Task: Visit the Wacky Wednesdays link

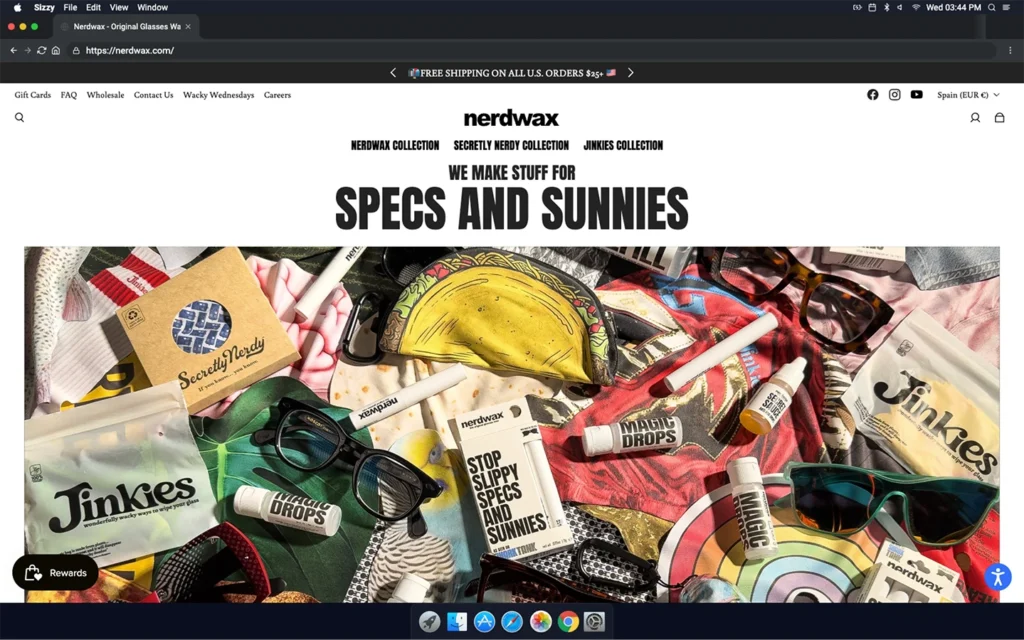Action: 218,95
